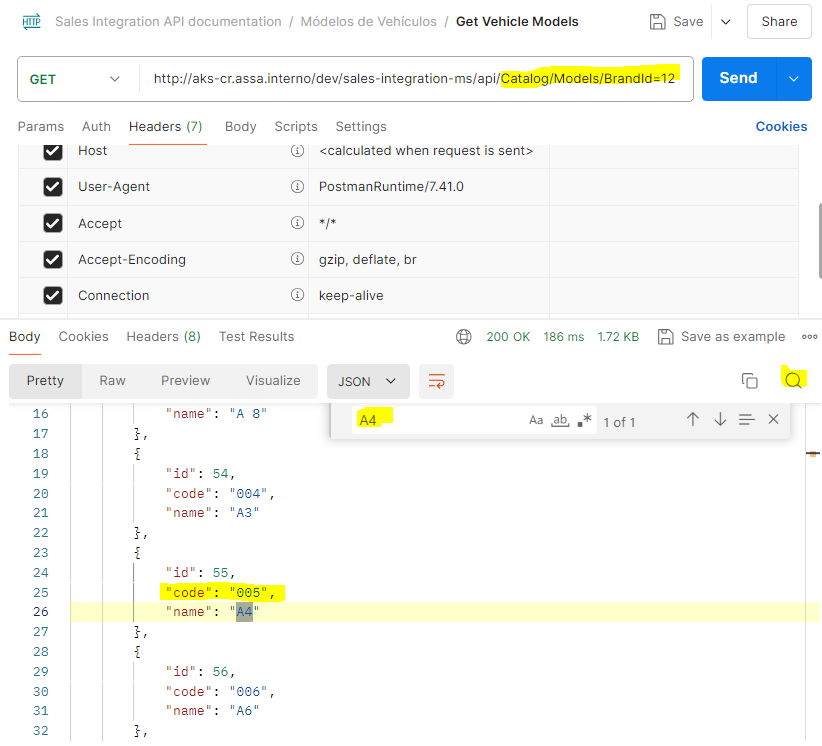Close the response search bar
This screenshot has width=822, height=746.
click(x=773, y=419)
